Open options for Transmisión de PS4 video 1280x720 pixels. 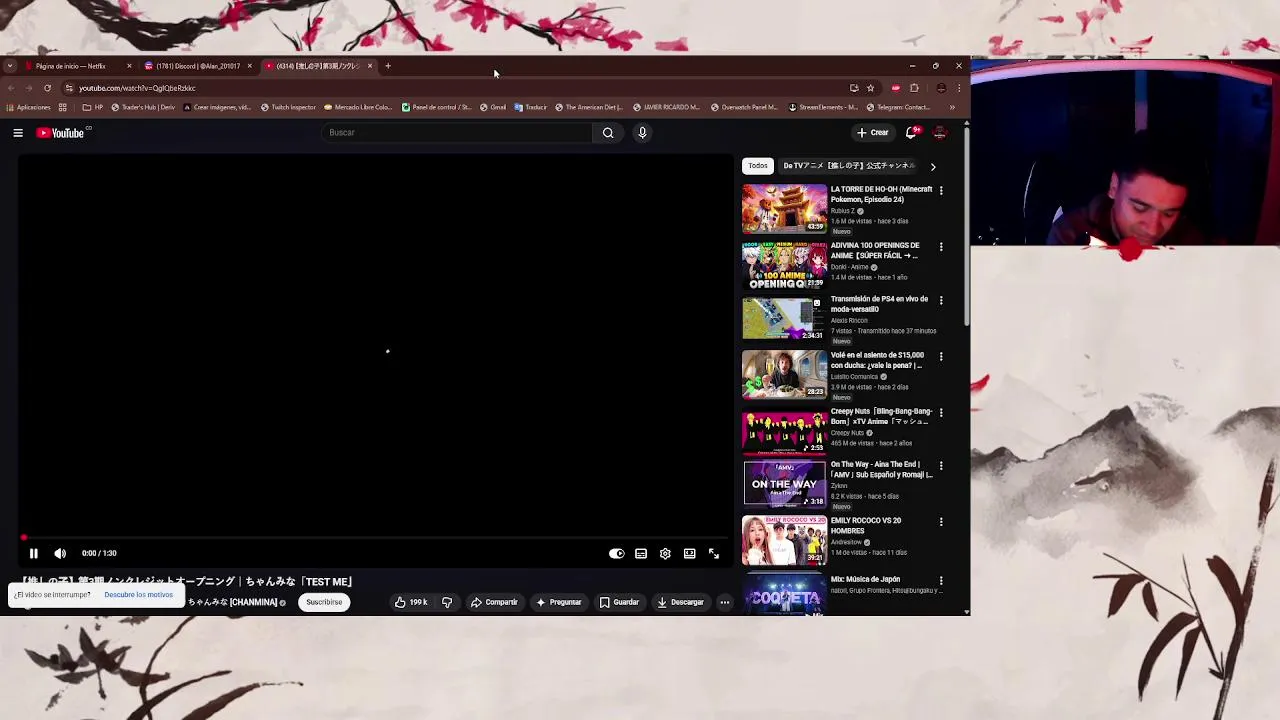tap(941, 300)
